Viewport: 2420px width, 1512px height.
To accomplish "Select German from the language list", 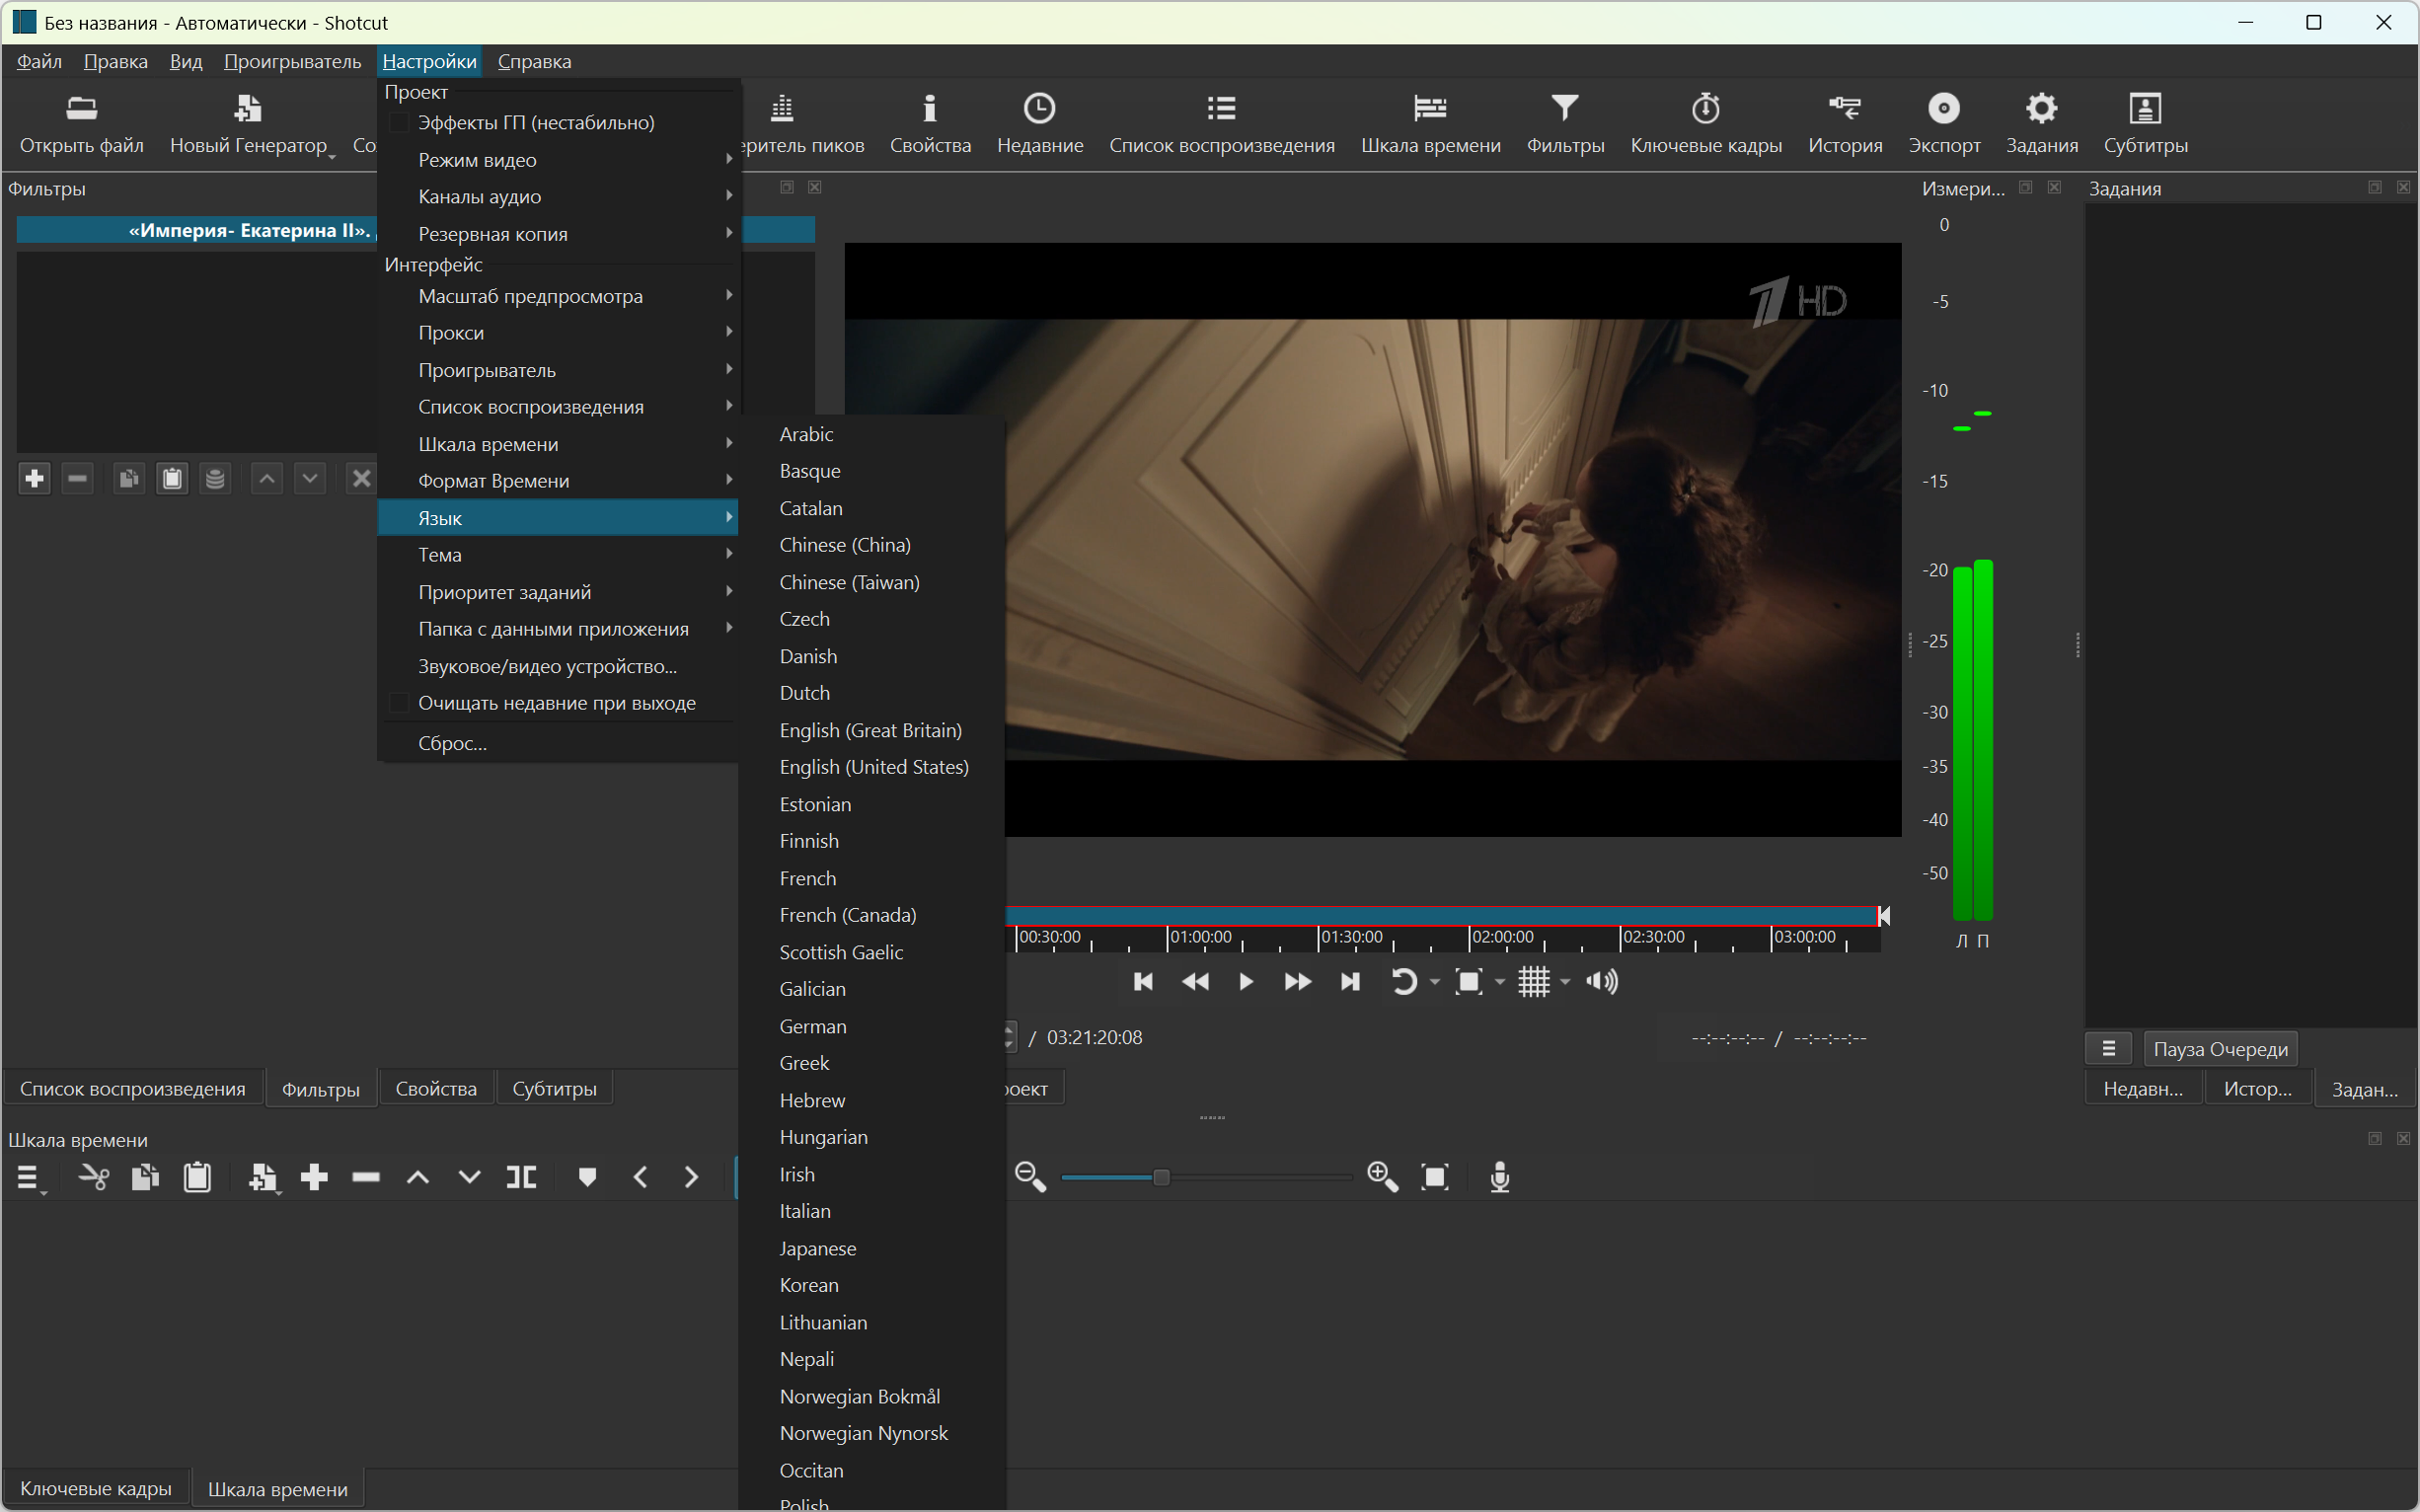I will 812,1026.
